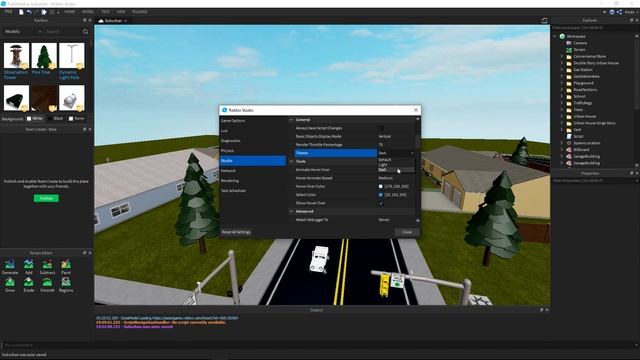Choose the Paint terrain tool
Screen dimensions: 640x360
click(66, 267)
